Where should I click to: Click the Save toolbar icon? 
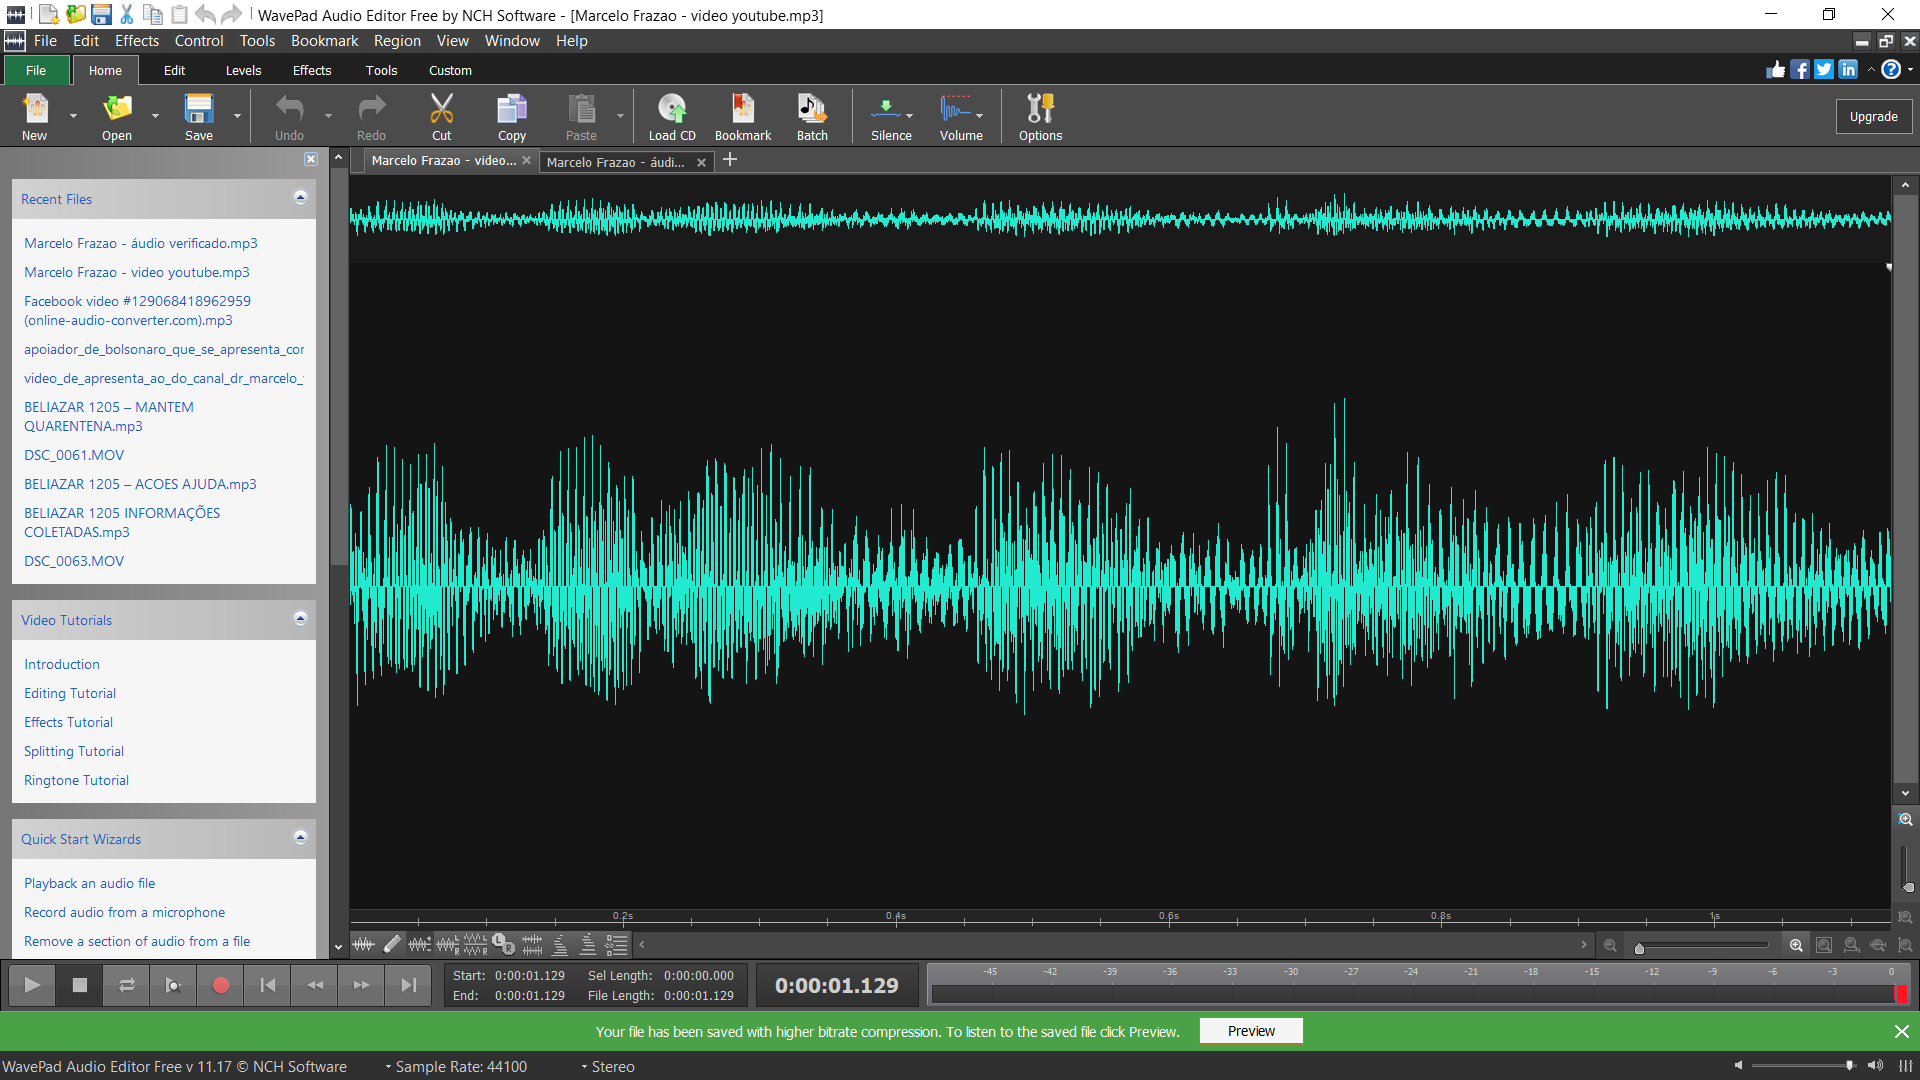[x=199, y=116]
